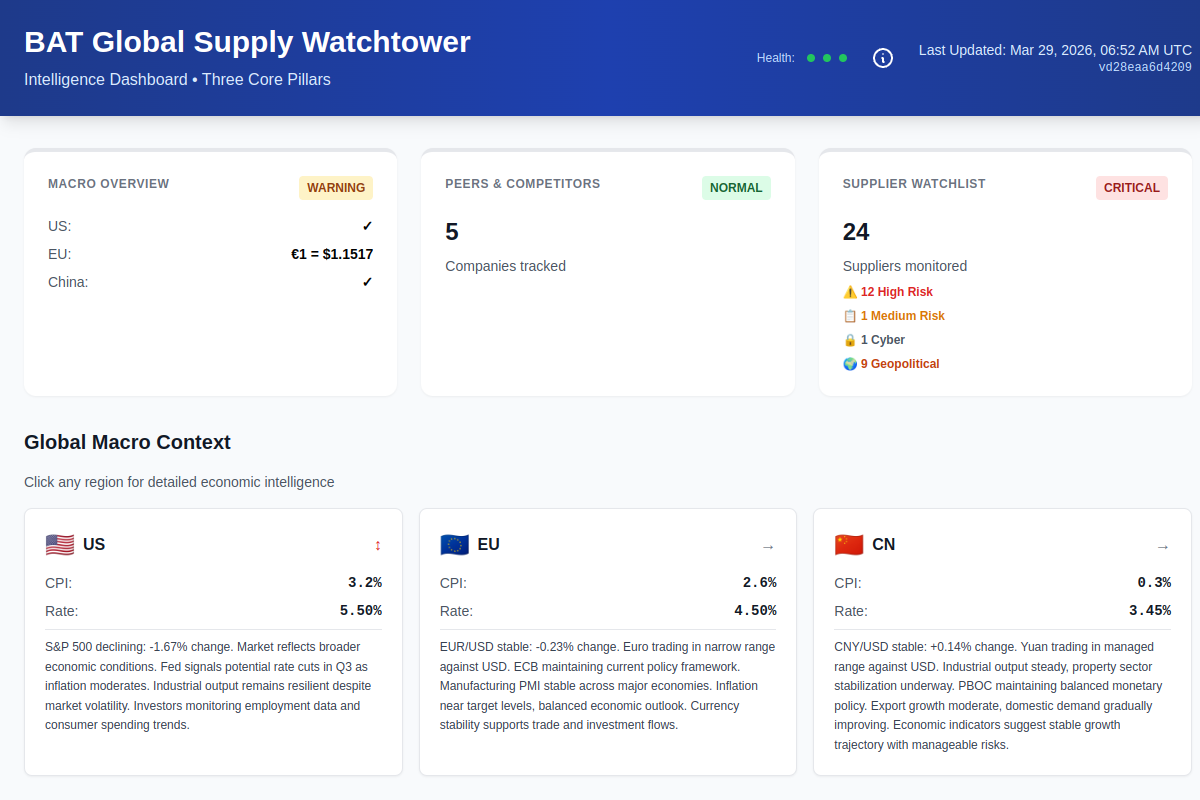The height and width of the screenshot is (800, 1200).
Task: Click the cyber lock icon
Action: (850, 340)
